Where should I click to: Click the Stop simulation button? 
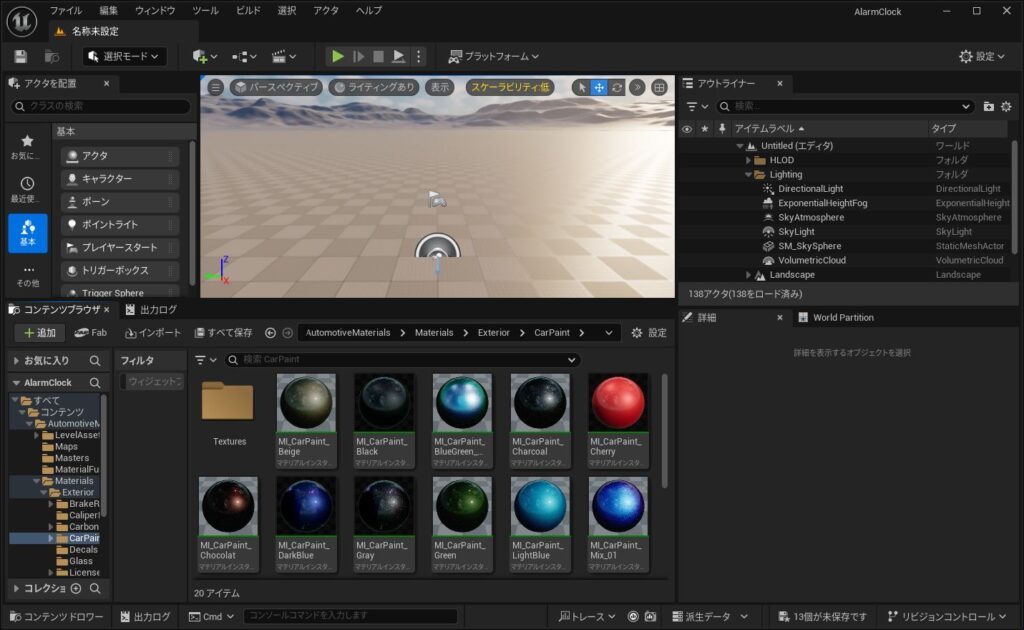tap(378, 57)
